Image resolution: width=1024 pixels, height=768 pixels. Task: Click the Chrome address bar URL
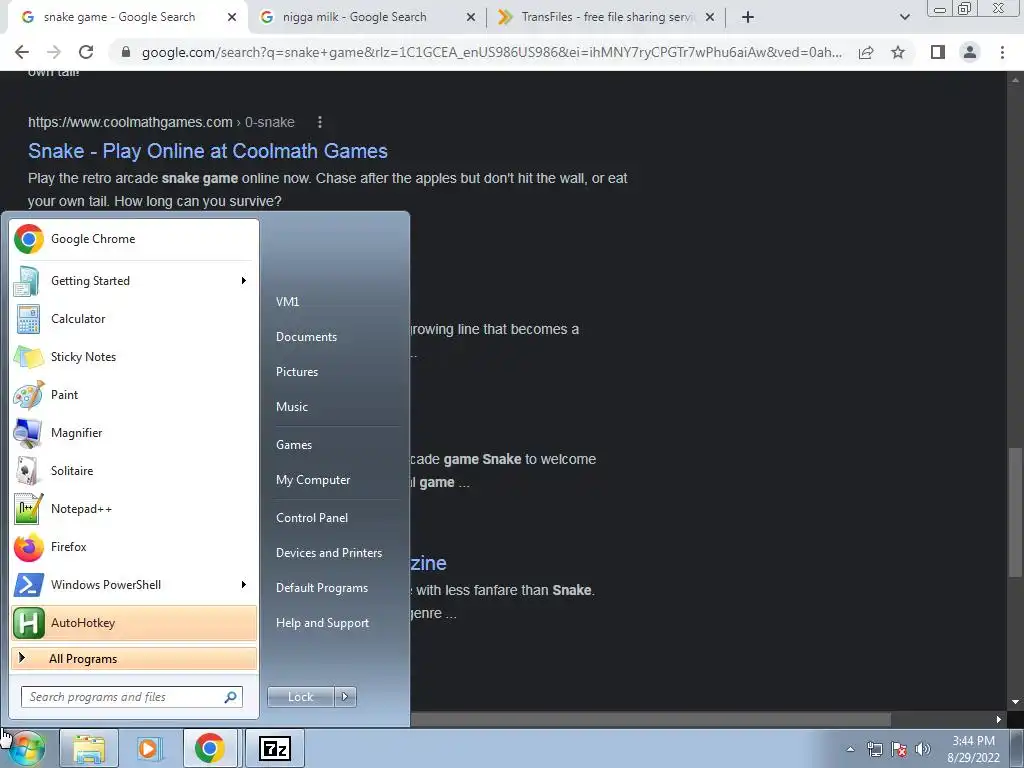(491, 52)
